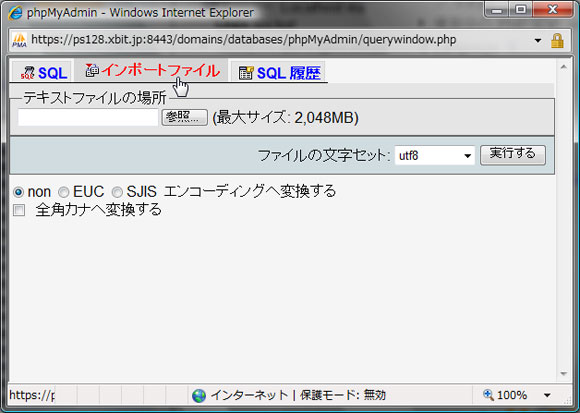Click the Internet Explorer logo icon

click(x=16, y=13)
